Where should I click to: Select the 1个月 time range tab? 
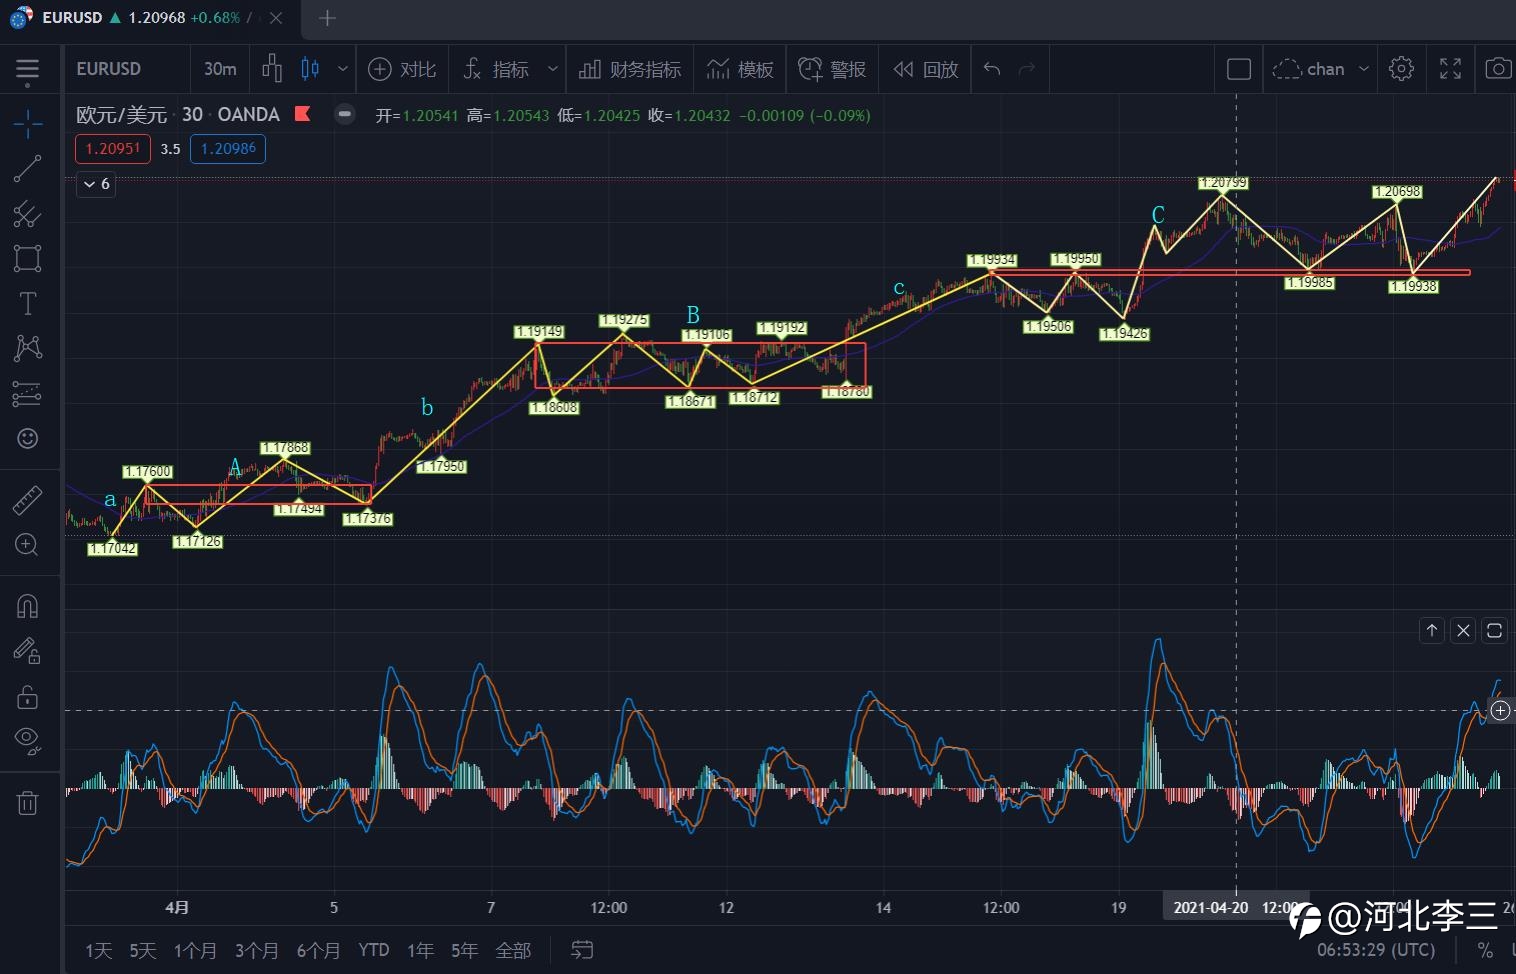[x=195, y=950]
